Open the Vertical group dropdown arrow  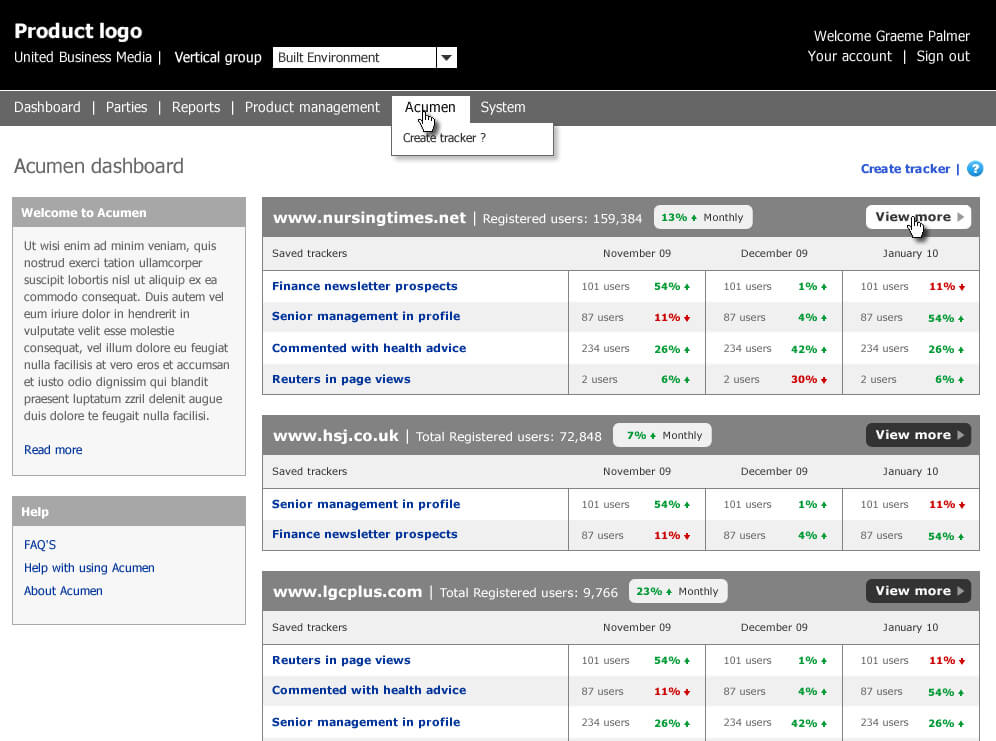(447, 58)
